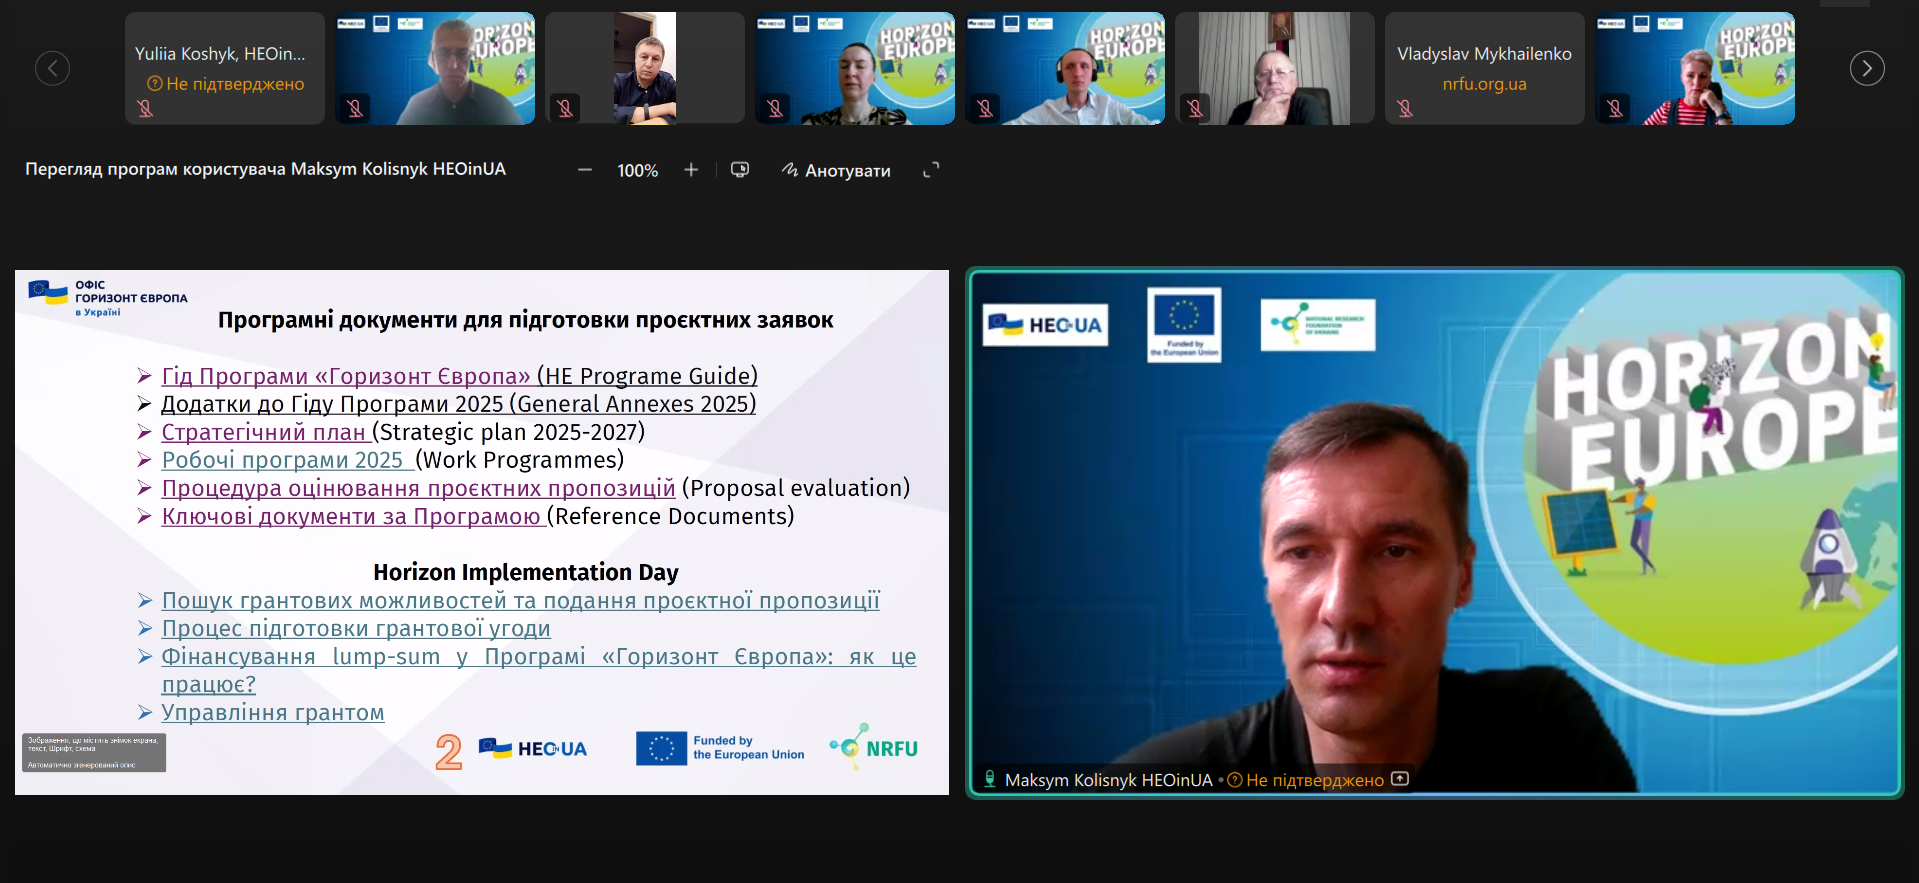This screenshot has width=1919, height=883.
Task: Click the 100% zoom level value
Action: point(637,171)
